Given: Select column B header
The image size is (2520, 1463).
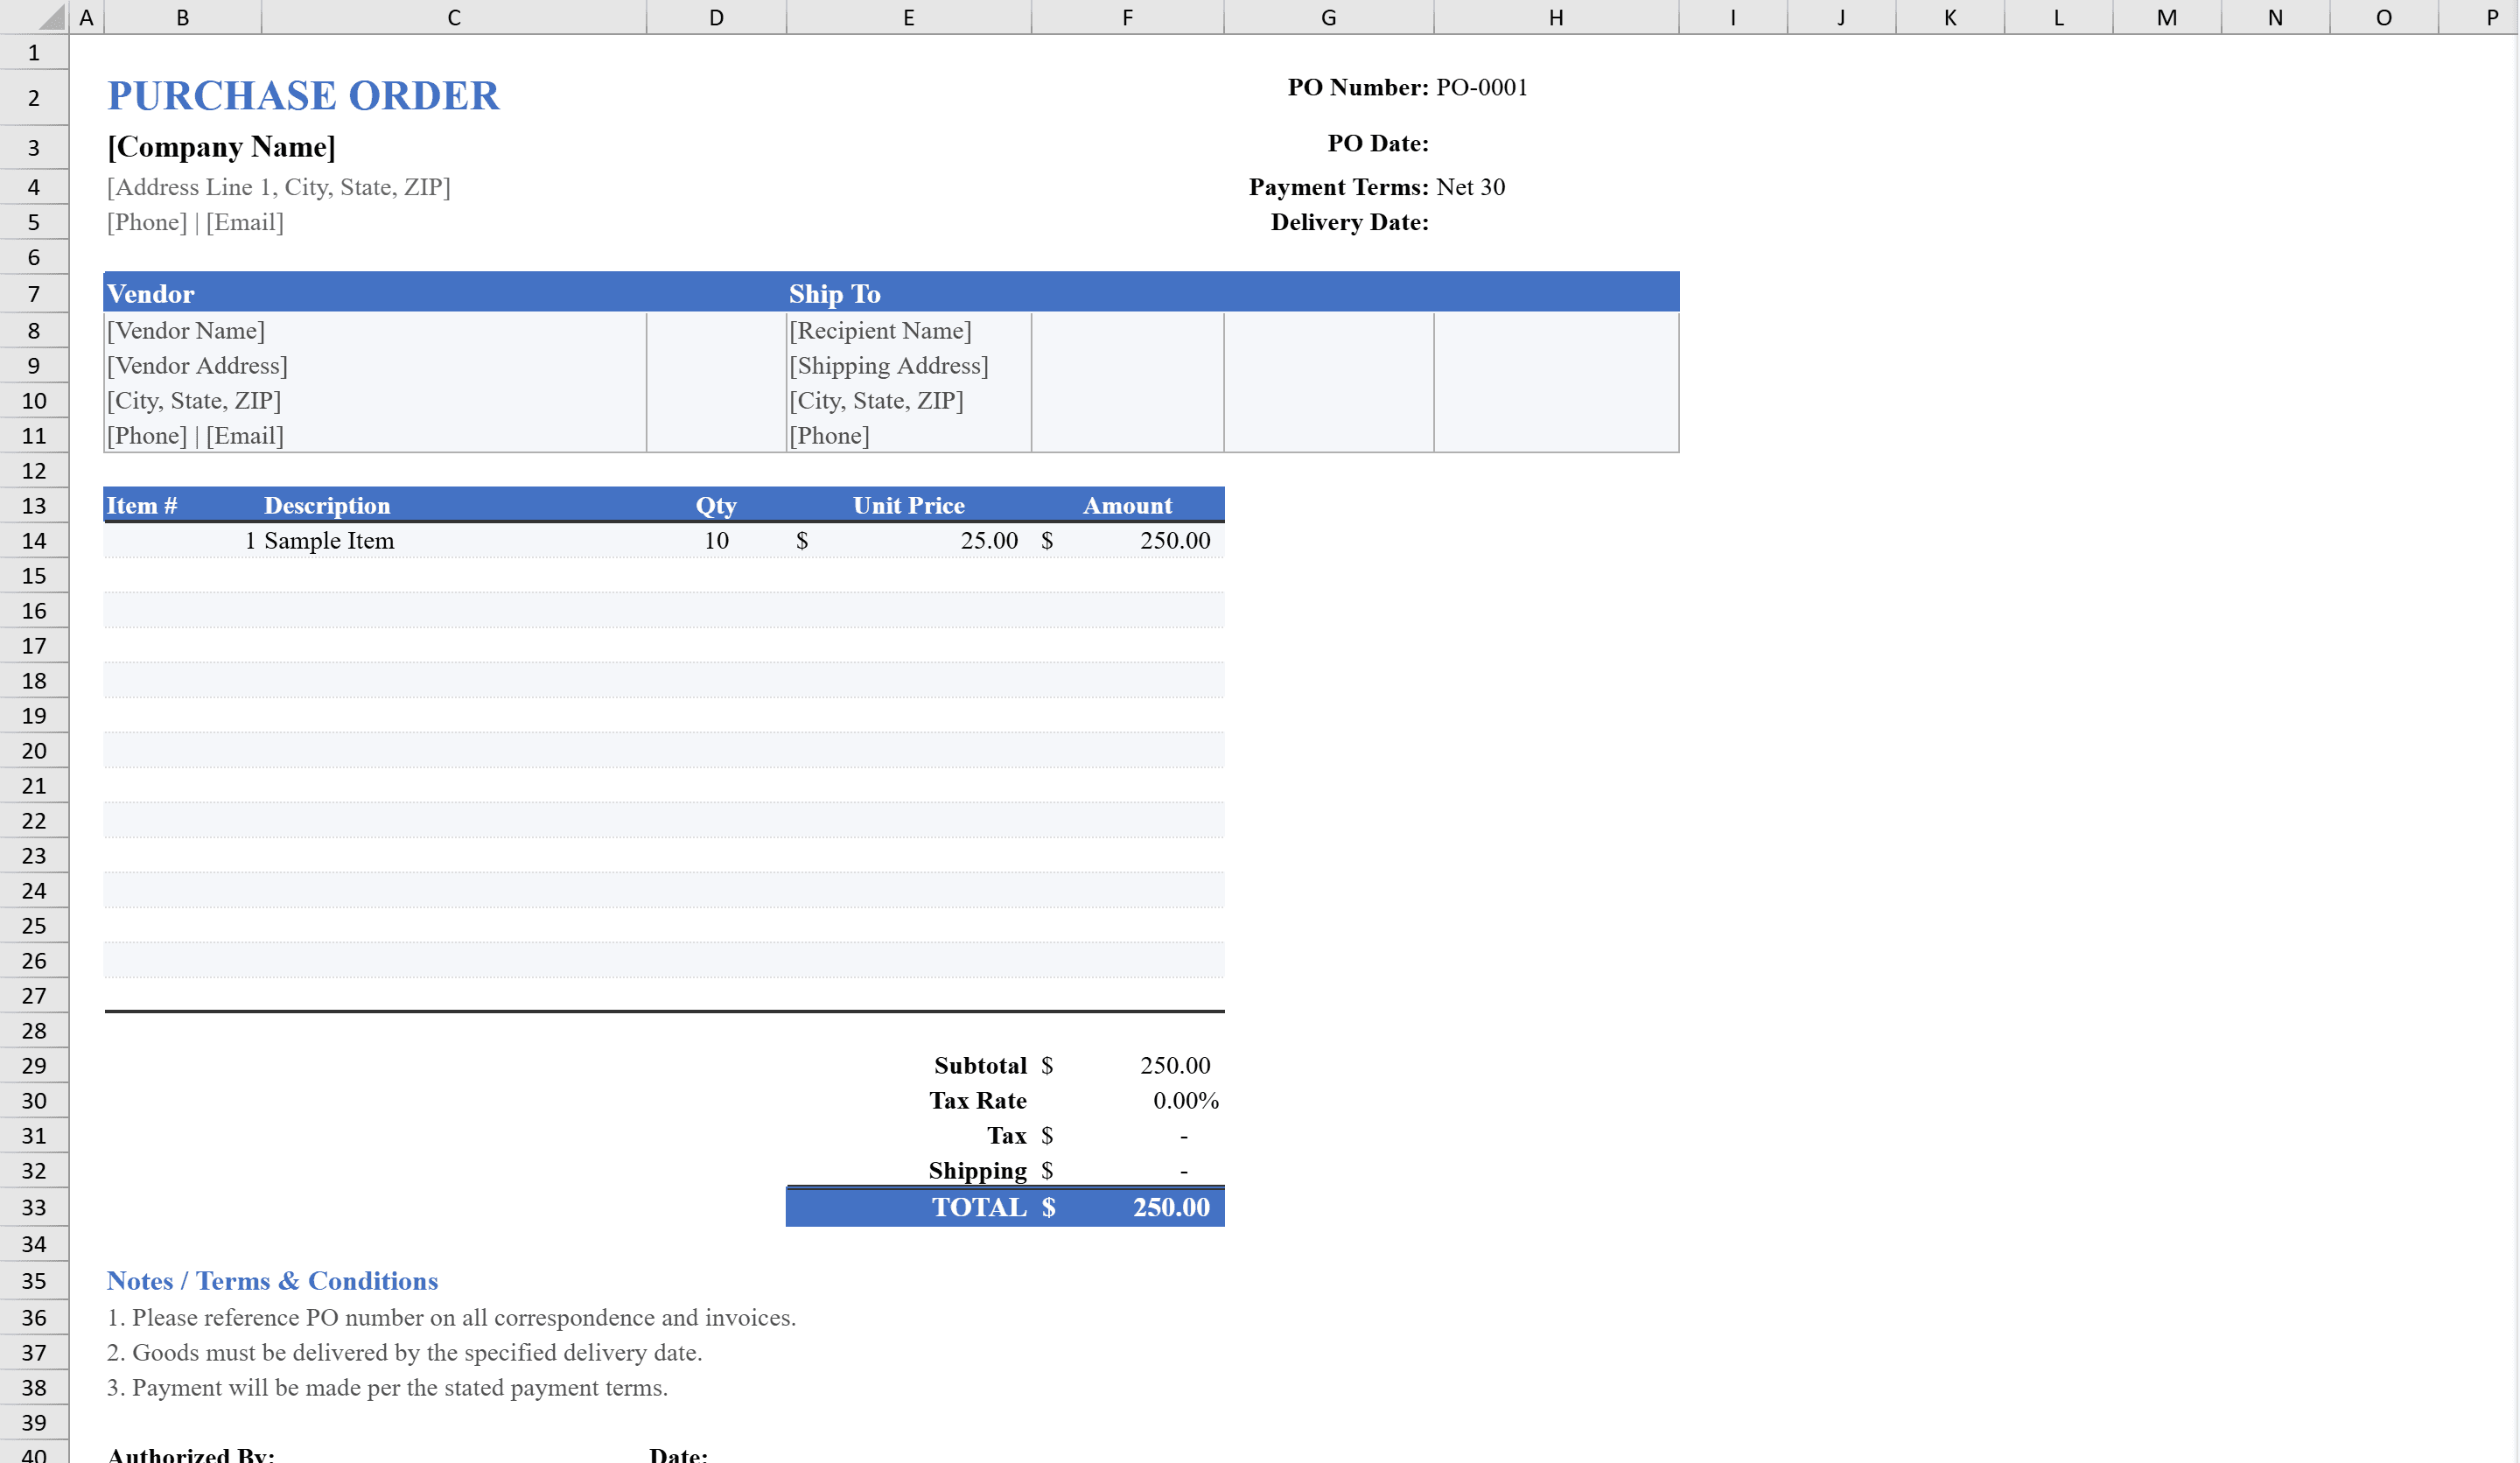Looking at the screenshot, I should (182, 16).
